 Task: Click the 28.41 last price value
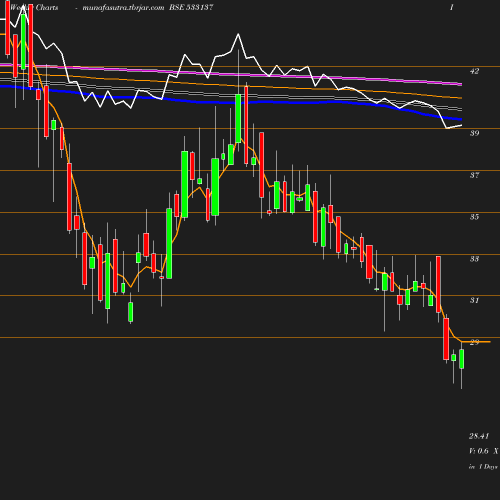point(479,436)
